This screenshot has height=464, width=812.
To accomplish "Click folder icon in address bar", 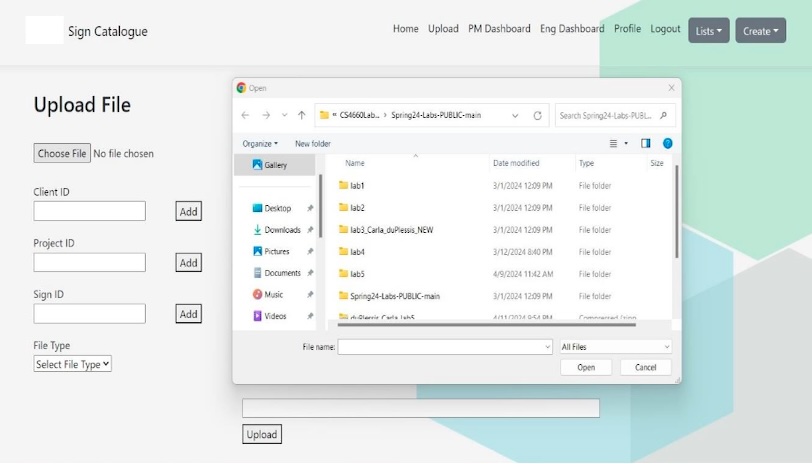I will (324, 115).
